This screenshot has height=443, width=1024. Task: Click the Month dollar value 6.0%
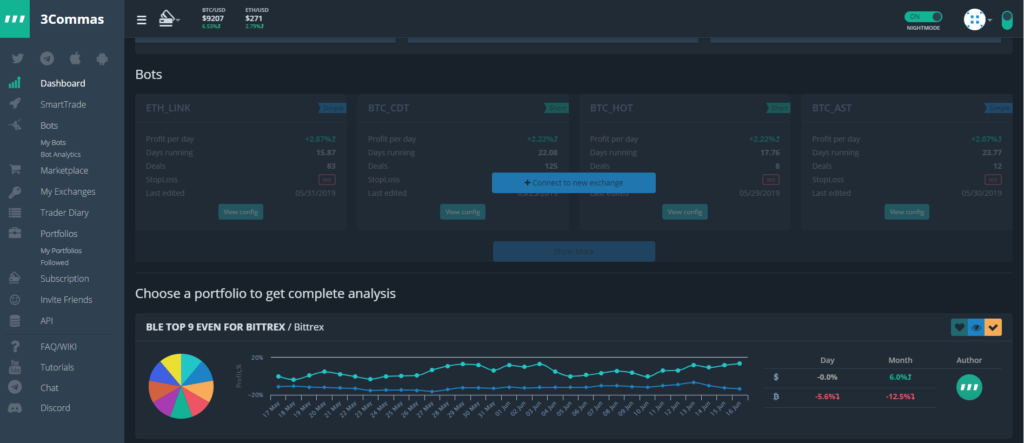coord(899,377)
